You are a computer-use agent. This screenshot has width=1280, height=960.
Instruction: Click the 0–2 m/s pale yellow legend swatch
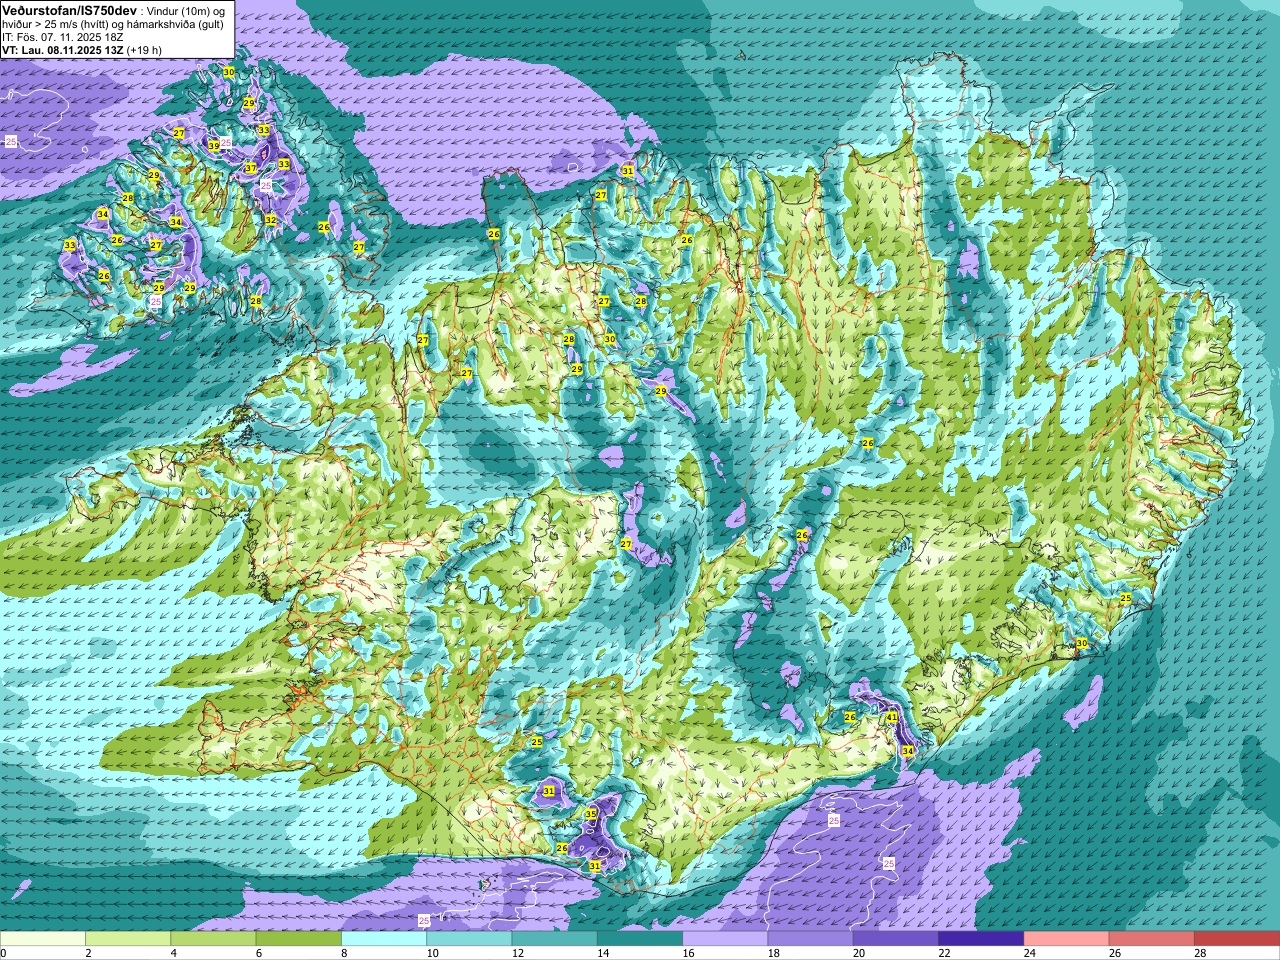[x=43, y=939]
